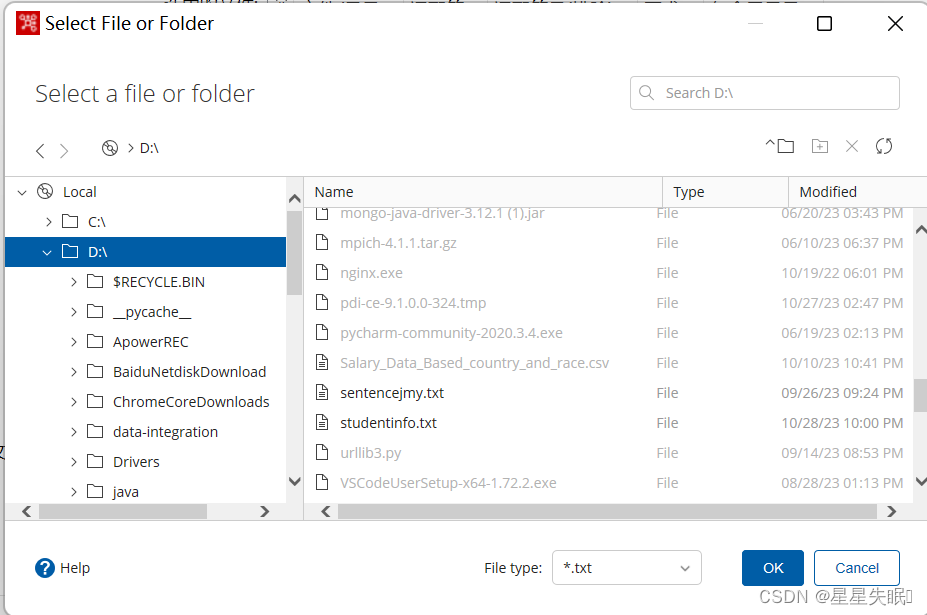Collapse the D:\ drive node
Image resolution: width=927 pixels, height=615 pixels.
[47, 253]
